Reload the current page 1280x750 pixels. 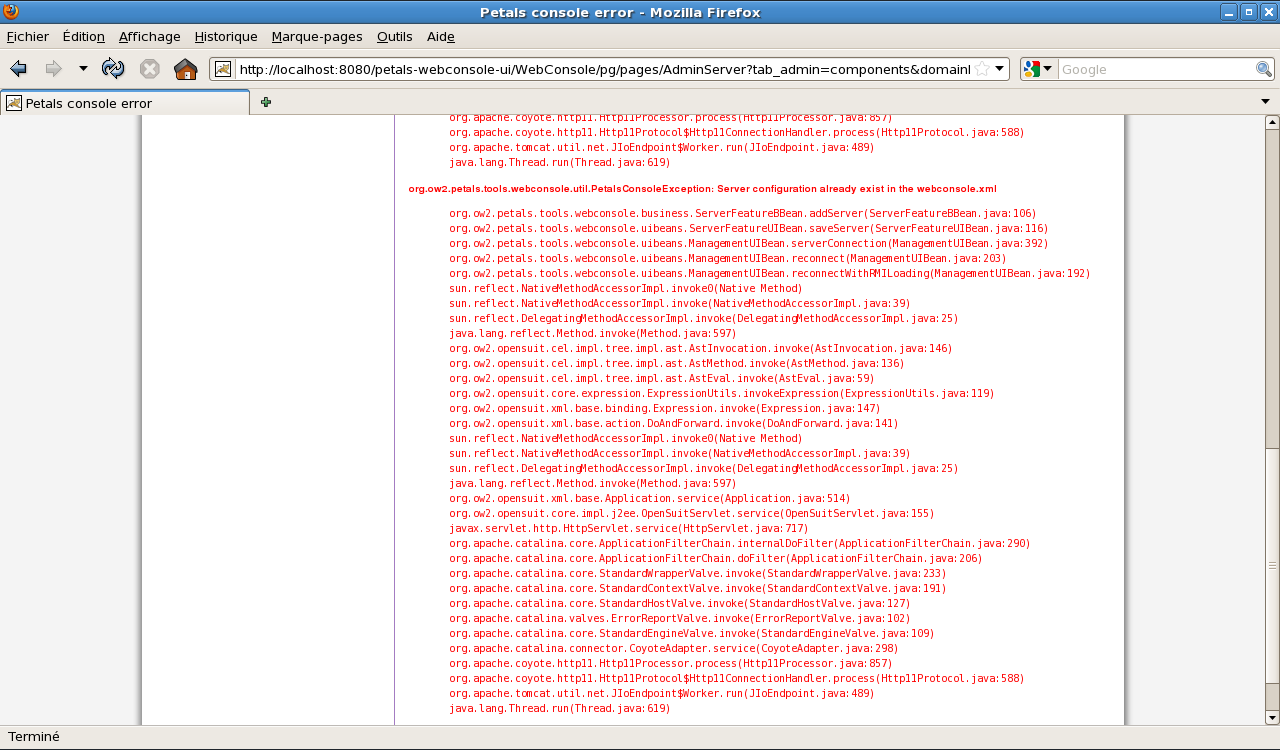pyautogui.click(x=113, y=69)
